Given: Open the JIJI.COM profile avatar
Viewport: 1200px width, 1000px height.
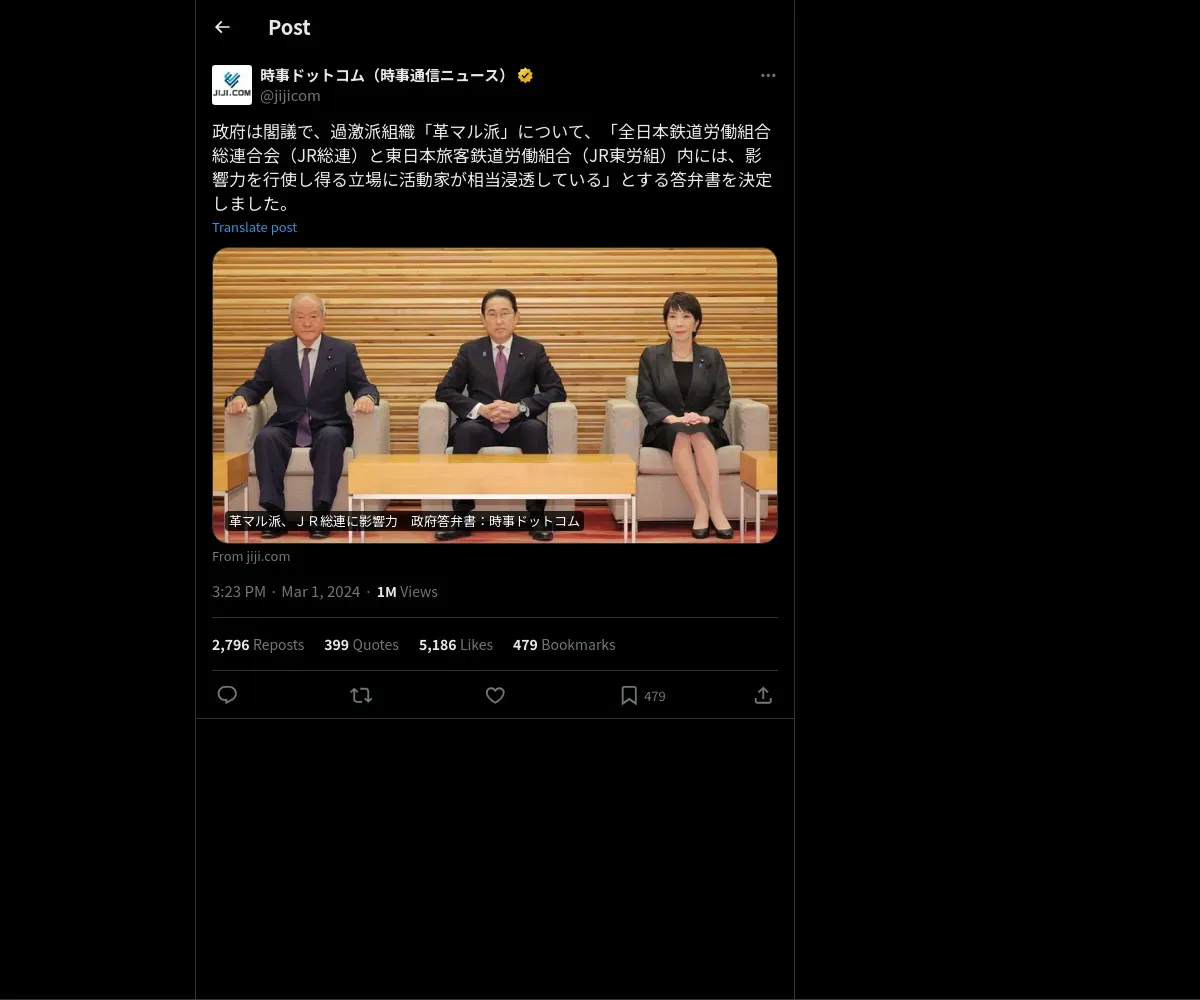Looking at the screenshot, I should coord(232,85).
